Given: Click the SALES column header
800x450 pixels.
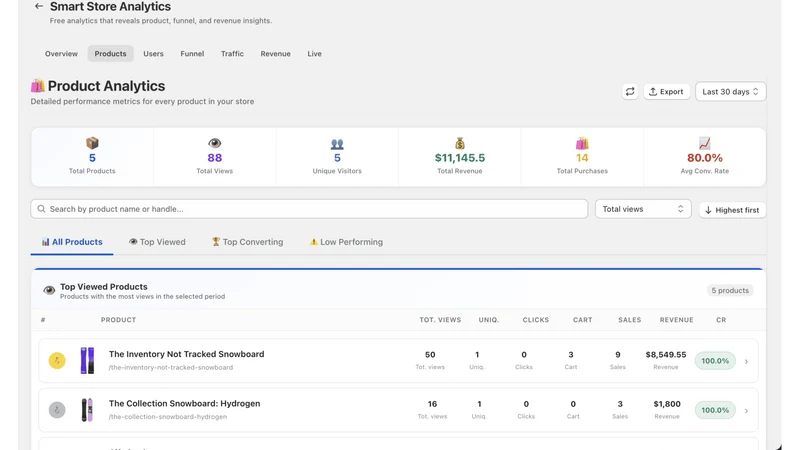Looking at the screenshot, I should coord(630,320).
